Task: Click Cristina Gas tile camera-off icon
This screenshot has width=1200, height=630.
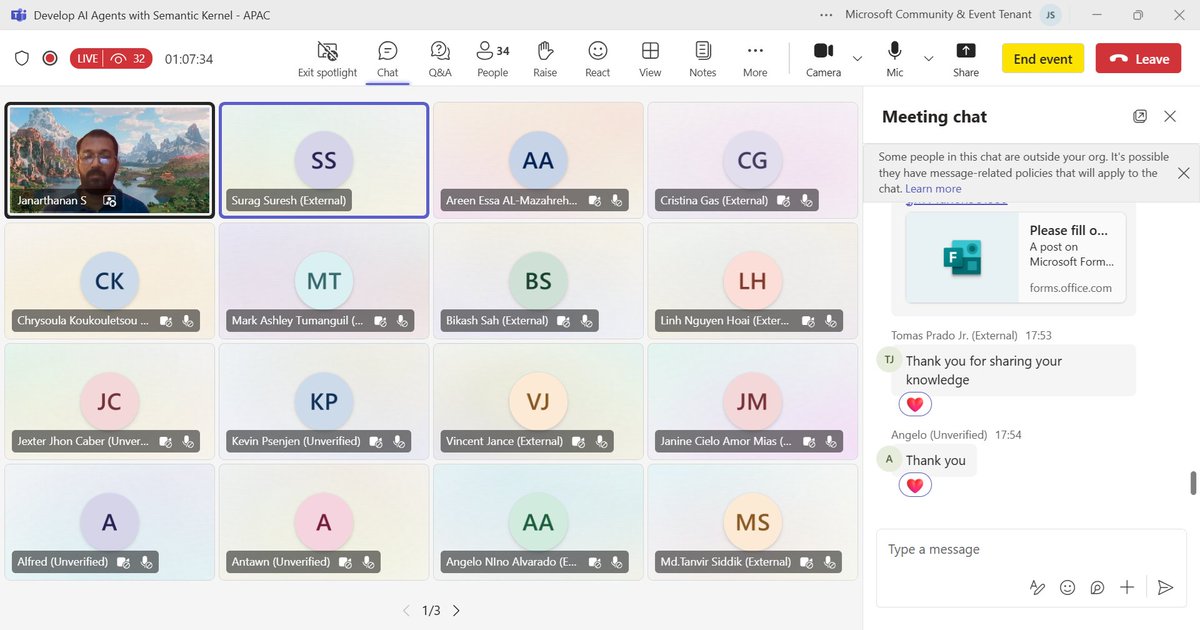Action: (783, 201)
